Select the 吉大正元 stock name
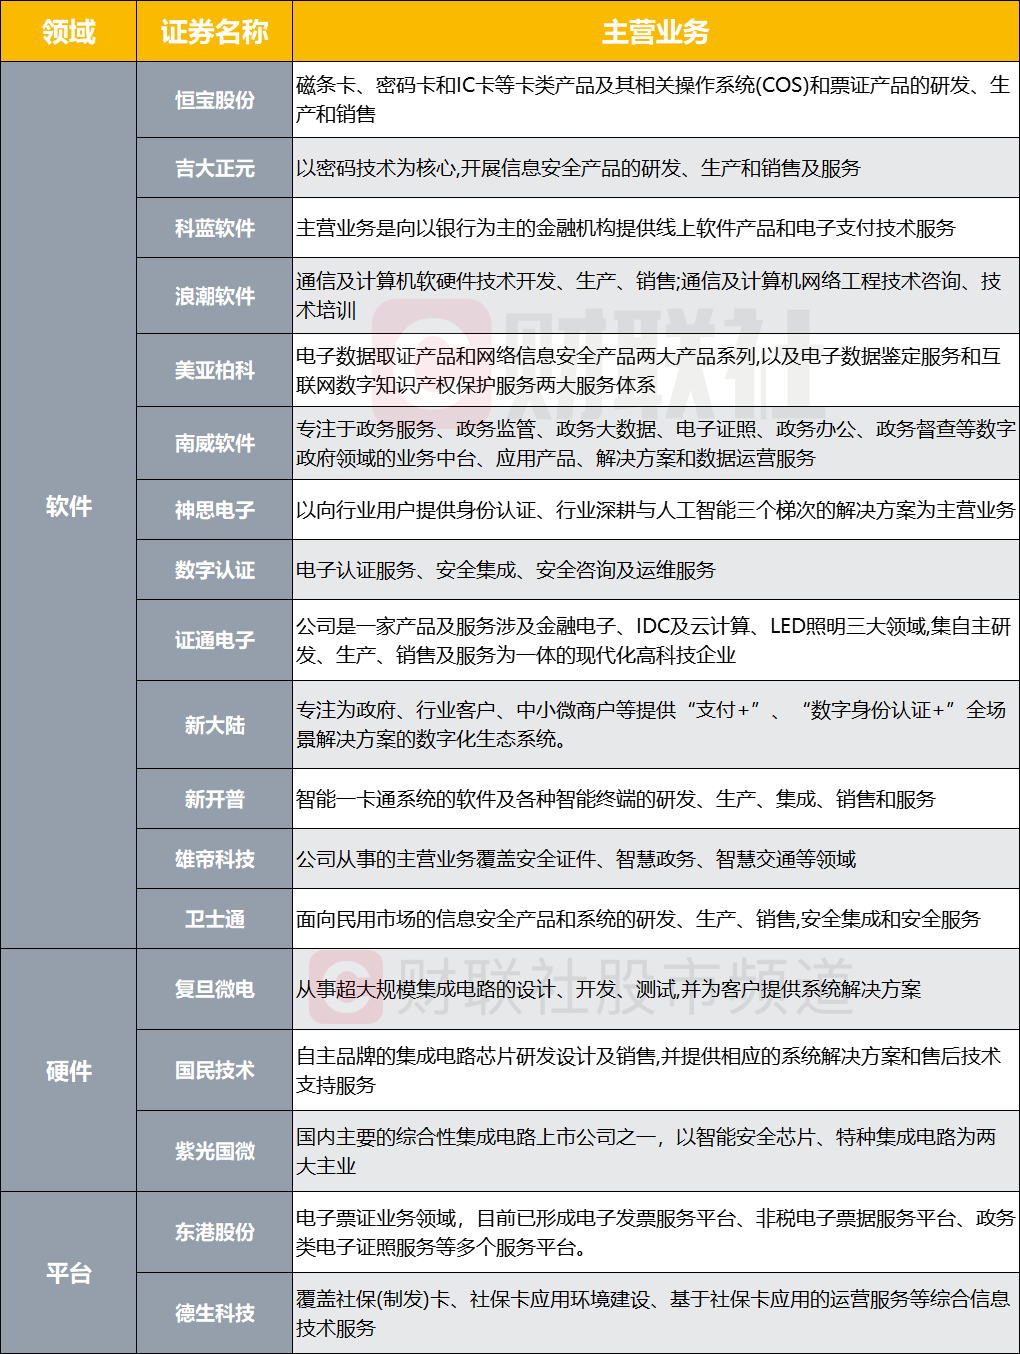Screen dimensions: 1020x1354 coord(214,168)
